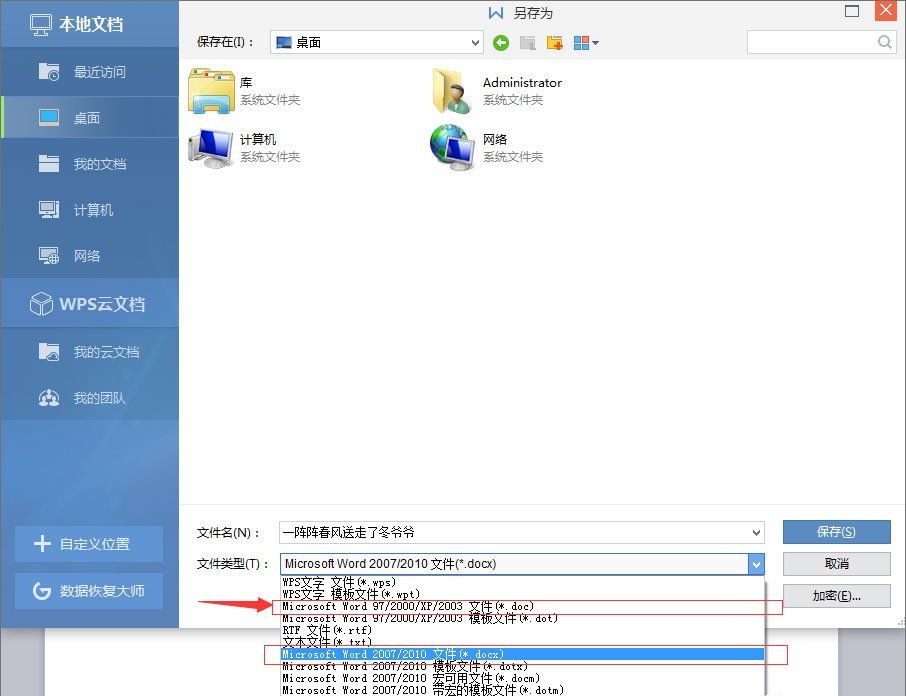Click the green back navigation arrow
This screenshot has width=906, height=696.
coord(500,42)
